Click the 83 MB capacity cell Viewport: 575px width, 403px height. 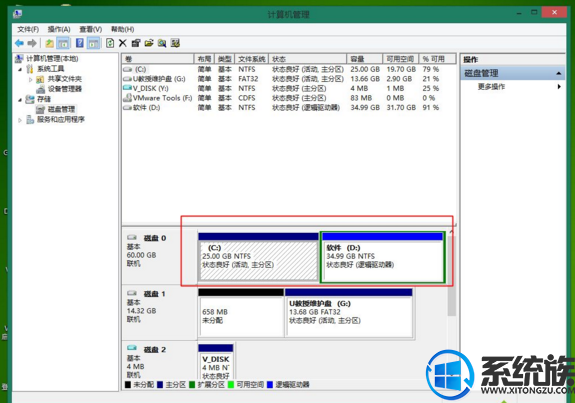(361, 98)
